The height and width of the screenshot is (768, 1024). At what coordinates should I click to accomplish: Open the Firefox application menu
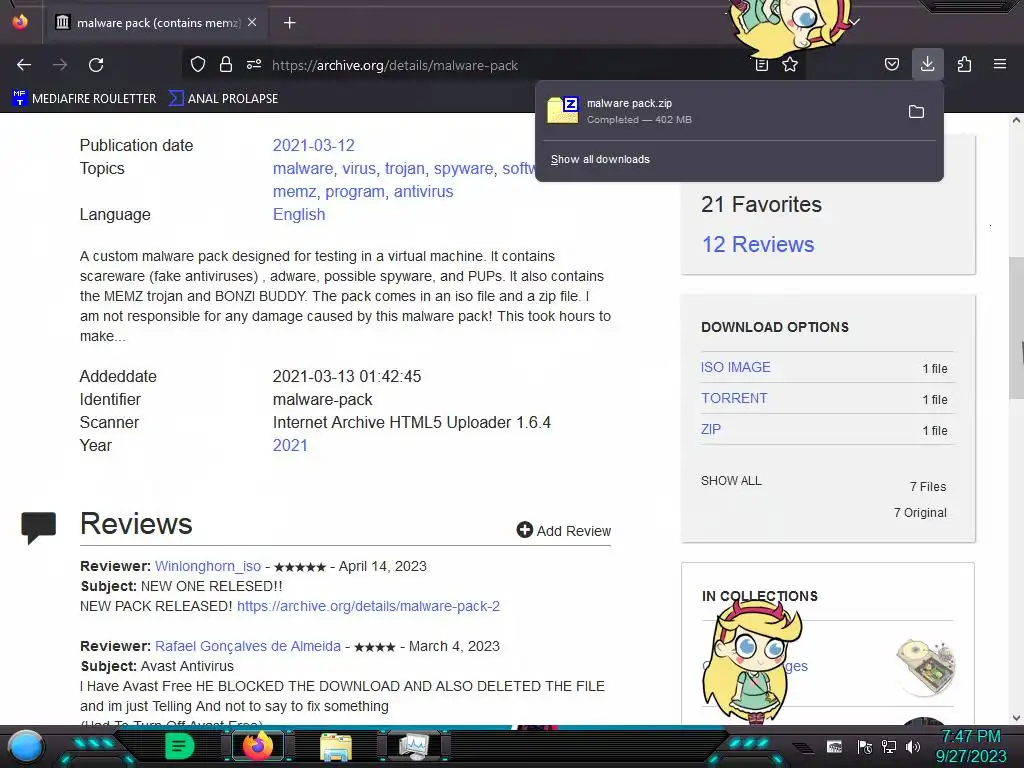(x=999, y=64)
